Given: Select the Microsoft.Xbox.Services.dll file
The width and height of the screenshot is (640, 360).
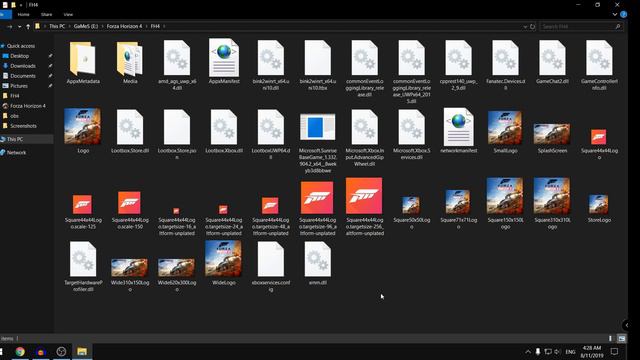Looking at the screenshot, I should point(411,134).
